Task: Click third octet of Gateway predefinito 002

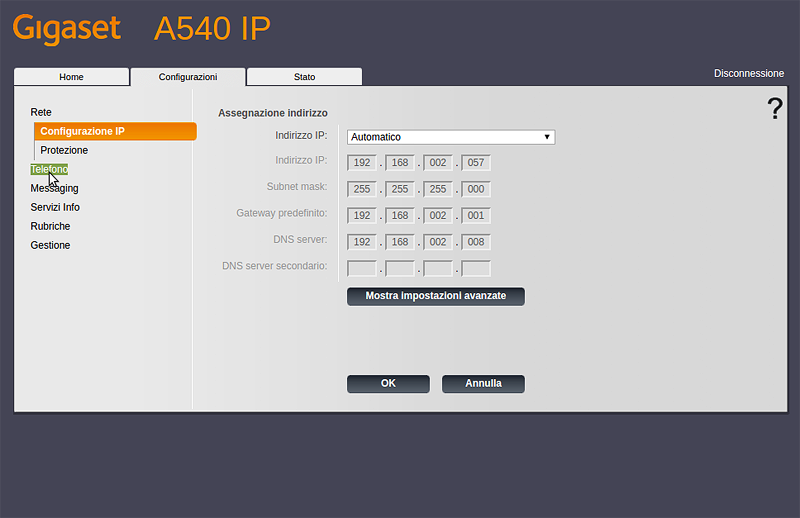Action: (438, 215)
